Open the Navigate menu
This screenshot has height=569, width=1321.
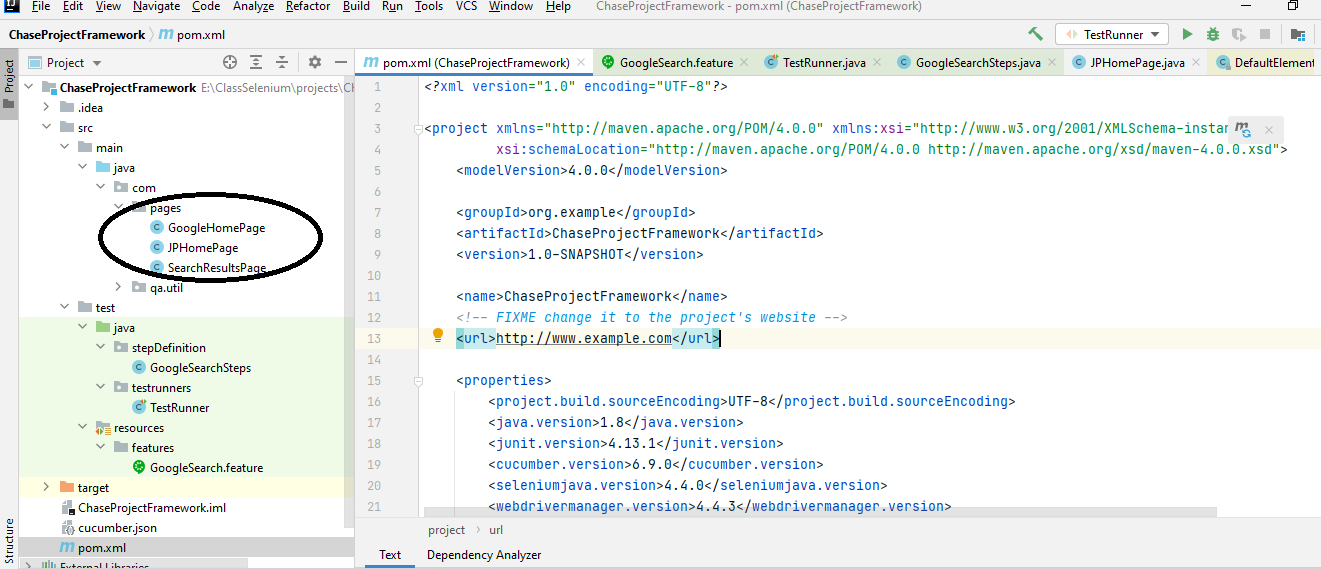[156, 6]
